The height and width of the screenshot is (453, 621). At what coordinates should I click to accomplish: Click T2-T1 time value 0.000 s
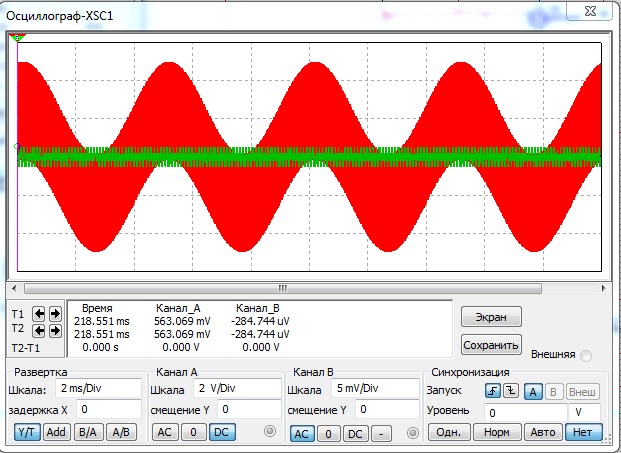[100, 347]
